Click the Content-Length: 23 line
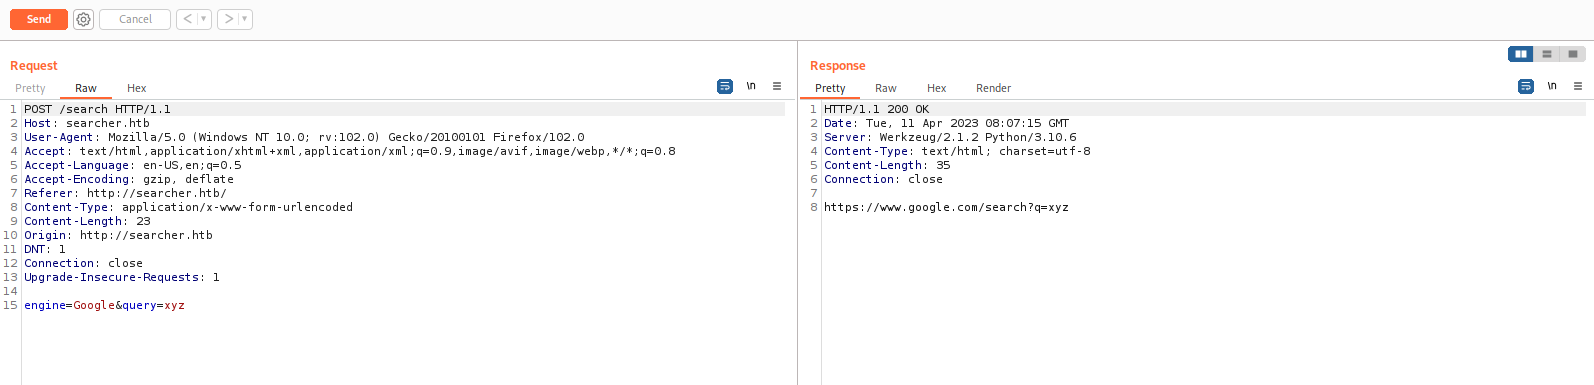Image resolution: width=1594 pixels, height=385 pixels. 87,221
